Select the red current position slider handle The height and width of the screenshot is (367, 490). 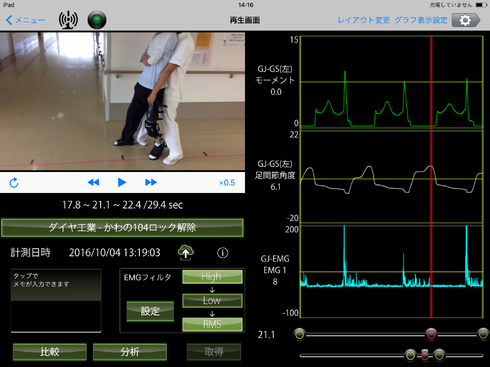point(431,334)
